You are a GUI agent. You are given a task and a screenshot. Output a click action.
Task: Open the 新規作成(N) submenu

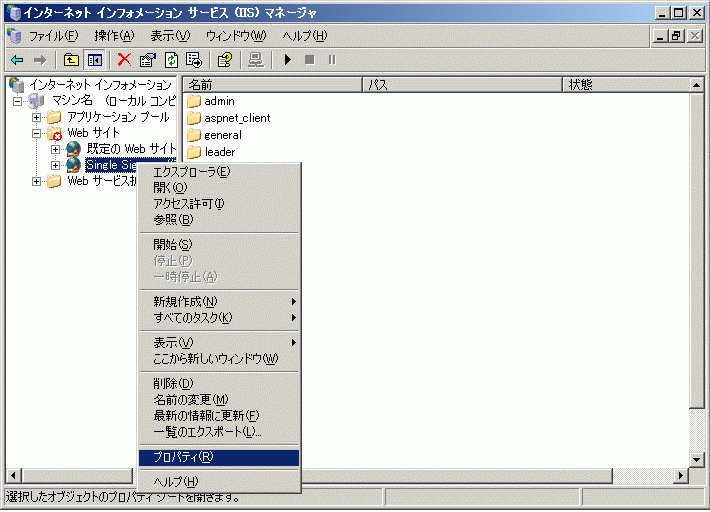tap(219, 301)
